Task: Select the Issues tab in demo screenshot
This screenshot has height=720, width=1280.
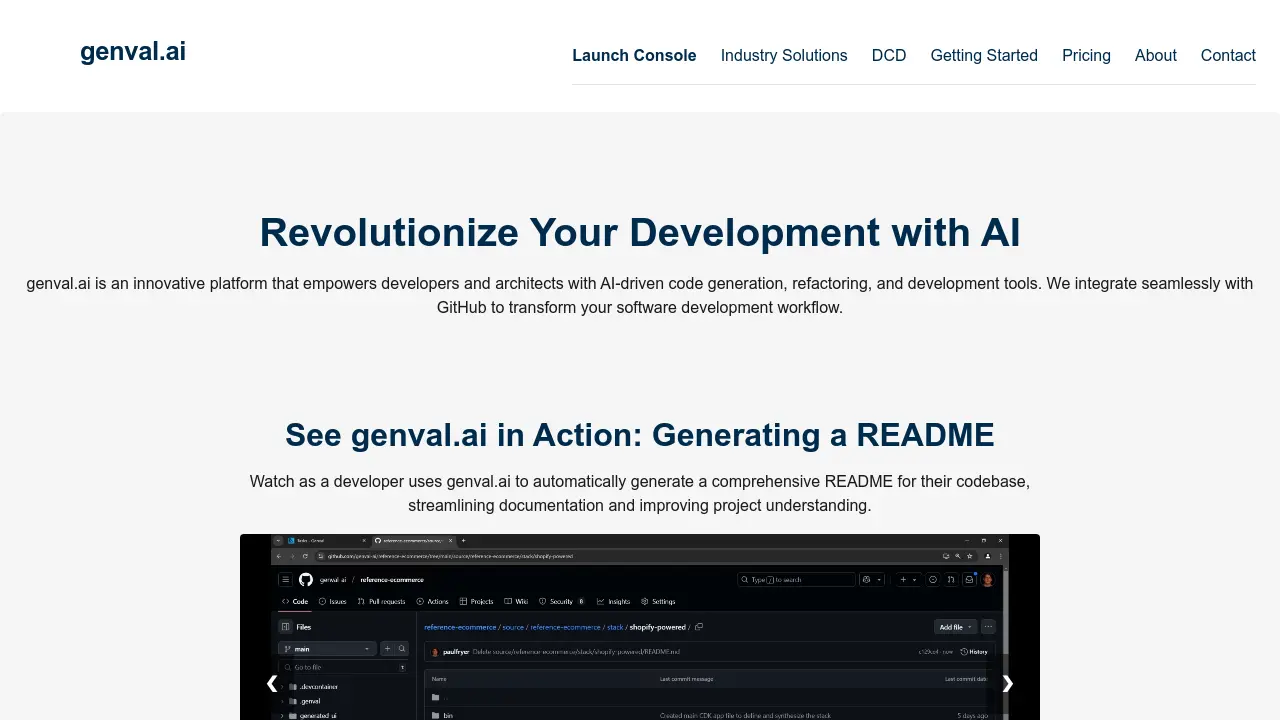Action: point(332,602)
